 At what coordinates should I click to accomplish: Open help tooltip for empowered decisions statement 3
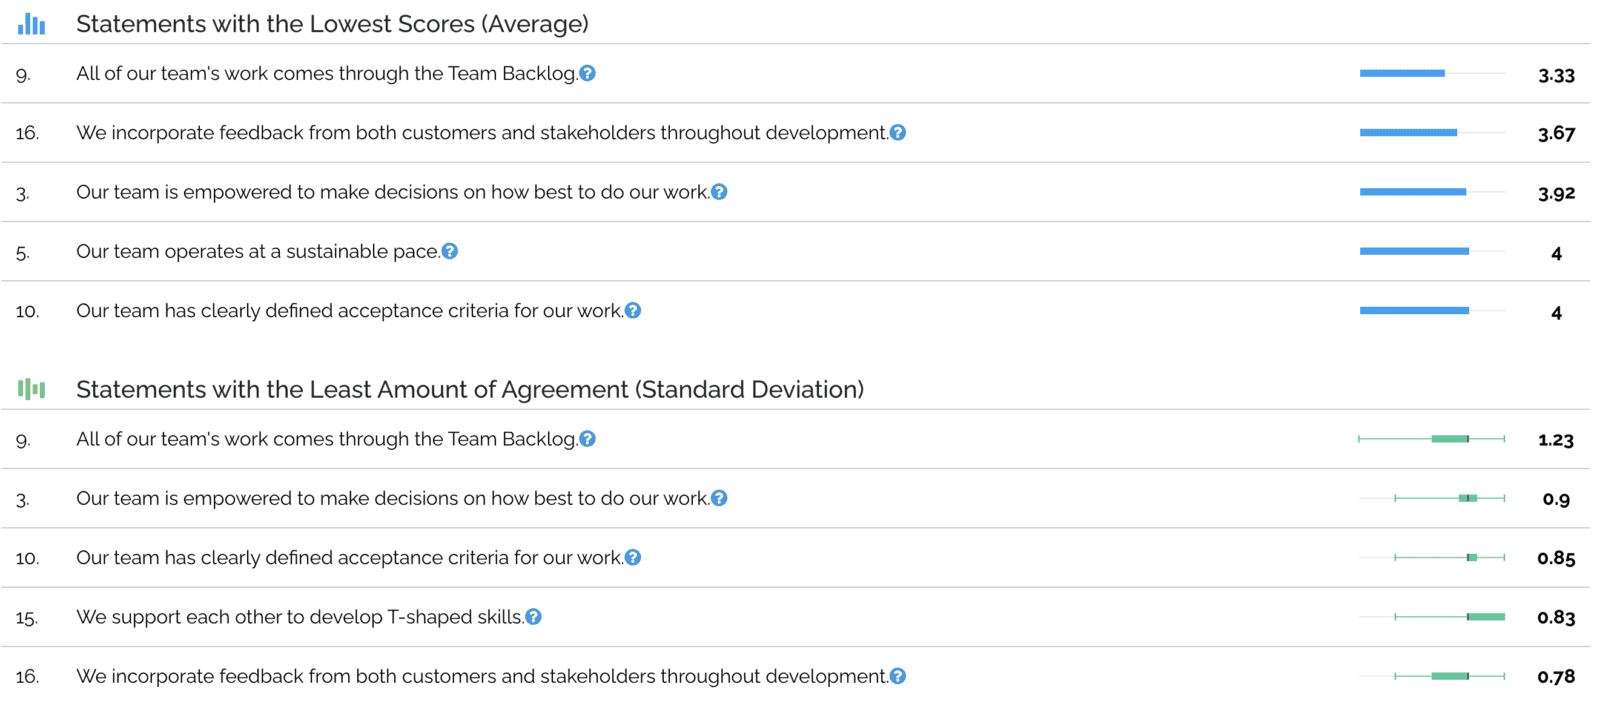(720, 191)
